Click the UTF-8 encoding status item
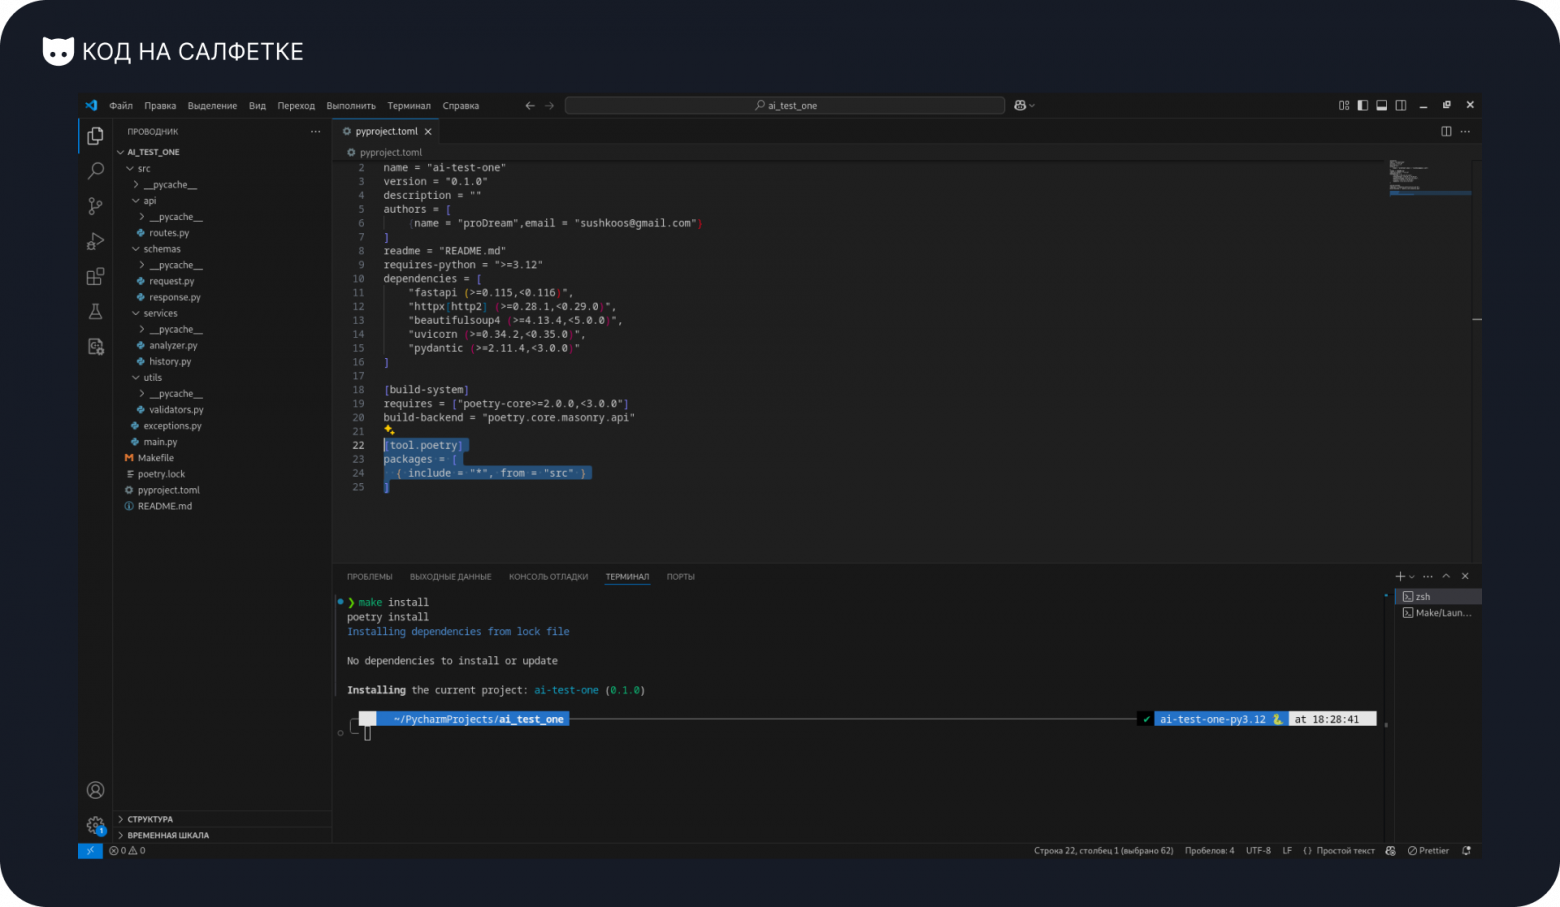This screenshot has width=1560, height=907. coord(1258,851)
